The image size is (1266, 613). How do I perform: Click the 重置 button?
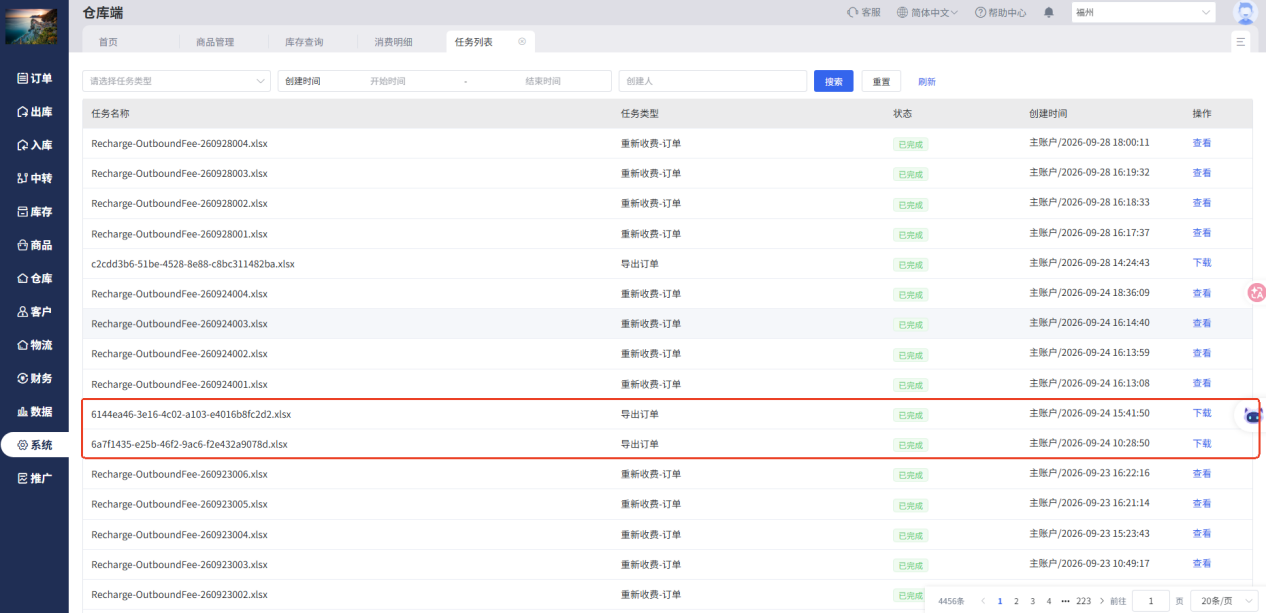[x=881, y=81]
